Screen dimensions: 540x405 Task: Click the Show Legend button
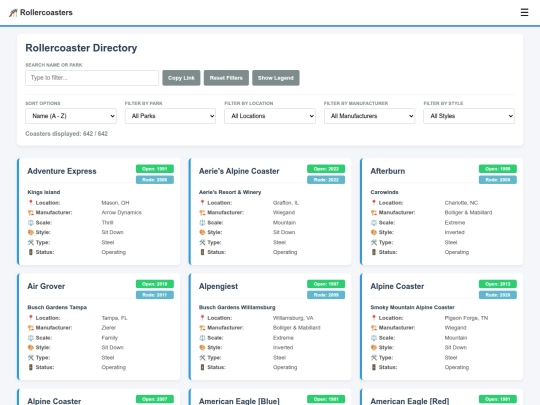pyautogui.click(x=276, y=78)
